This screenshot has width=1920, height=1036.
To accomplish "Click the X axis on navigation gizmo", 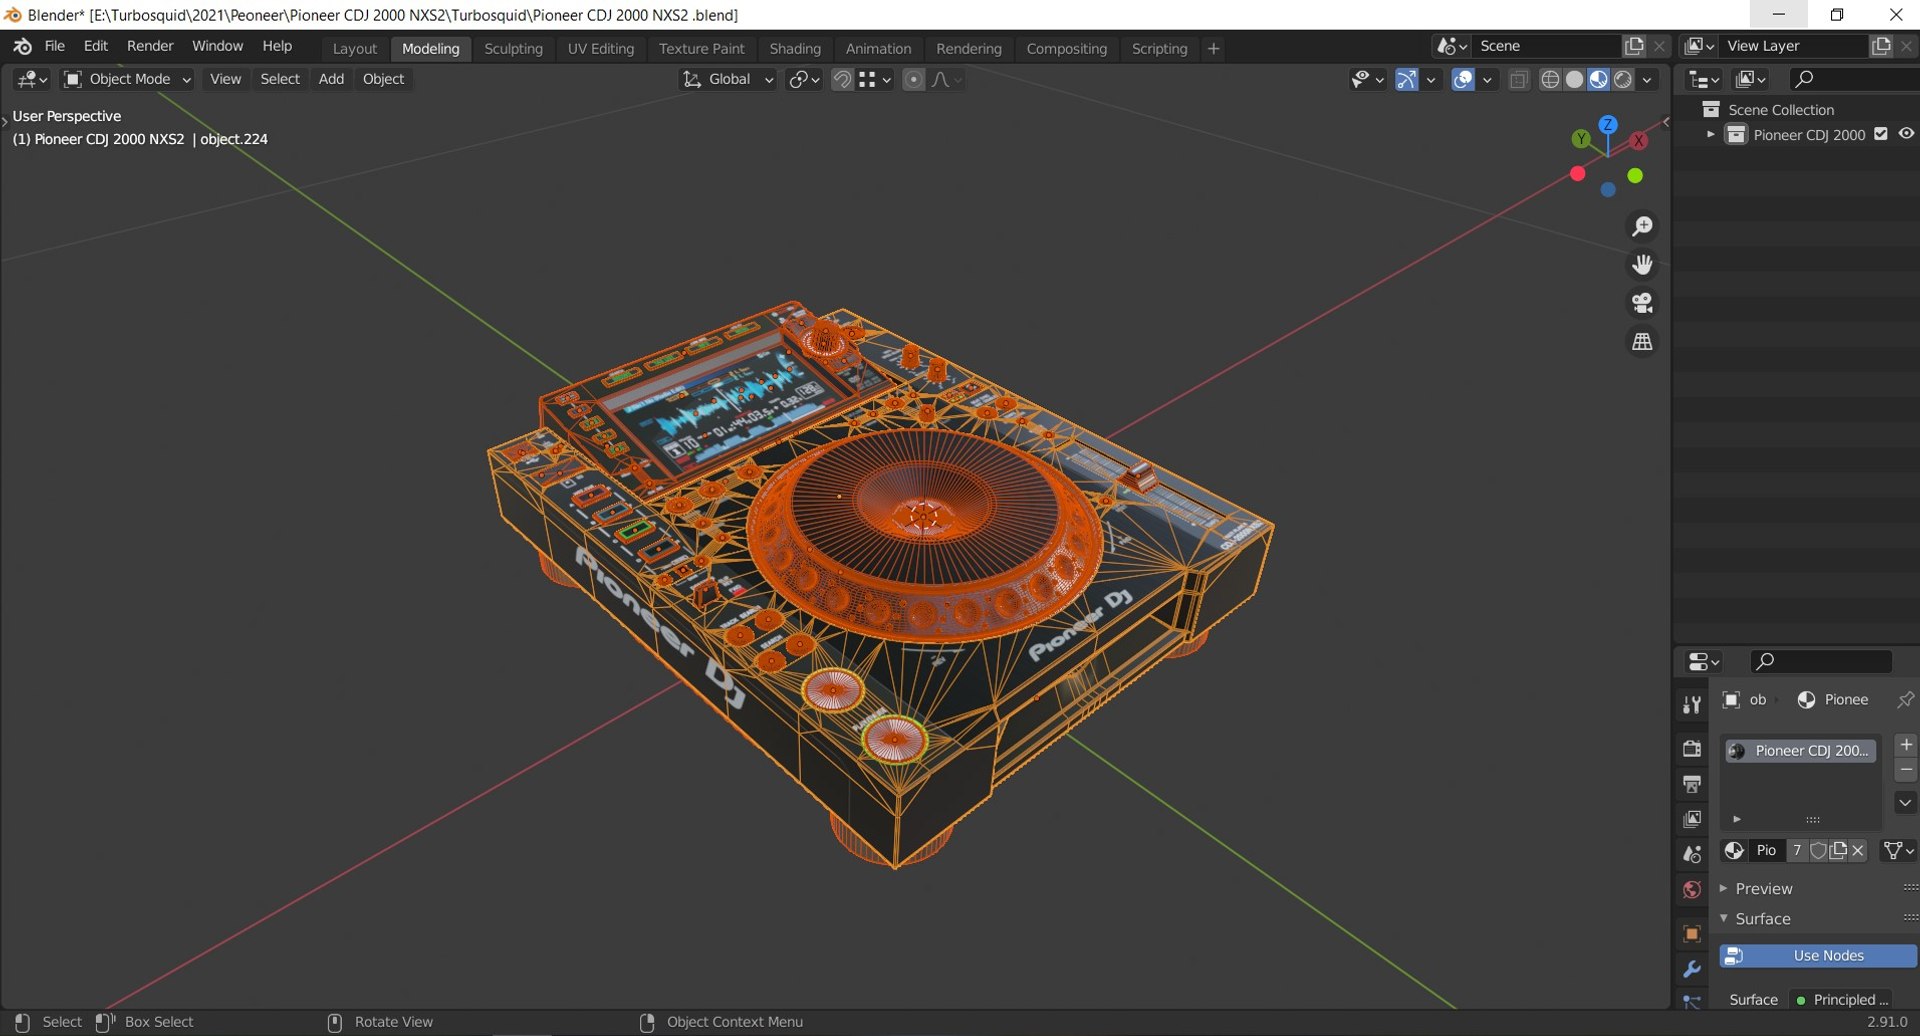I will pyautogui.click(x=1638, y=141).
